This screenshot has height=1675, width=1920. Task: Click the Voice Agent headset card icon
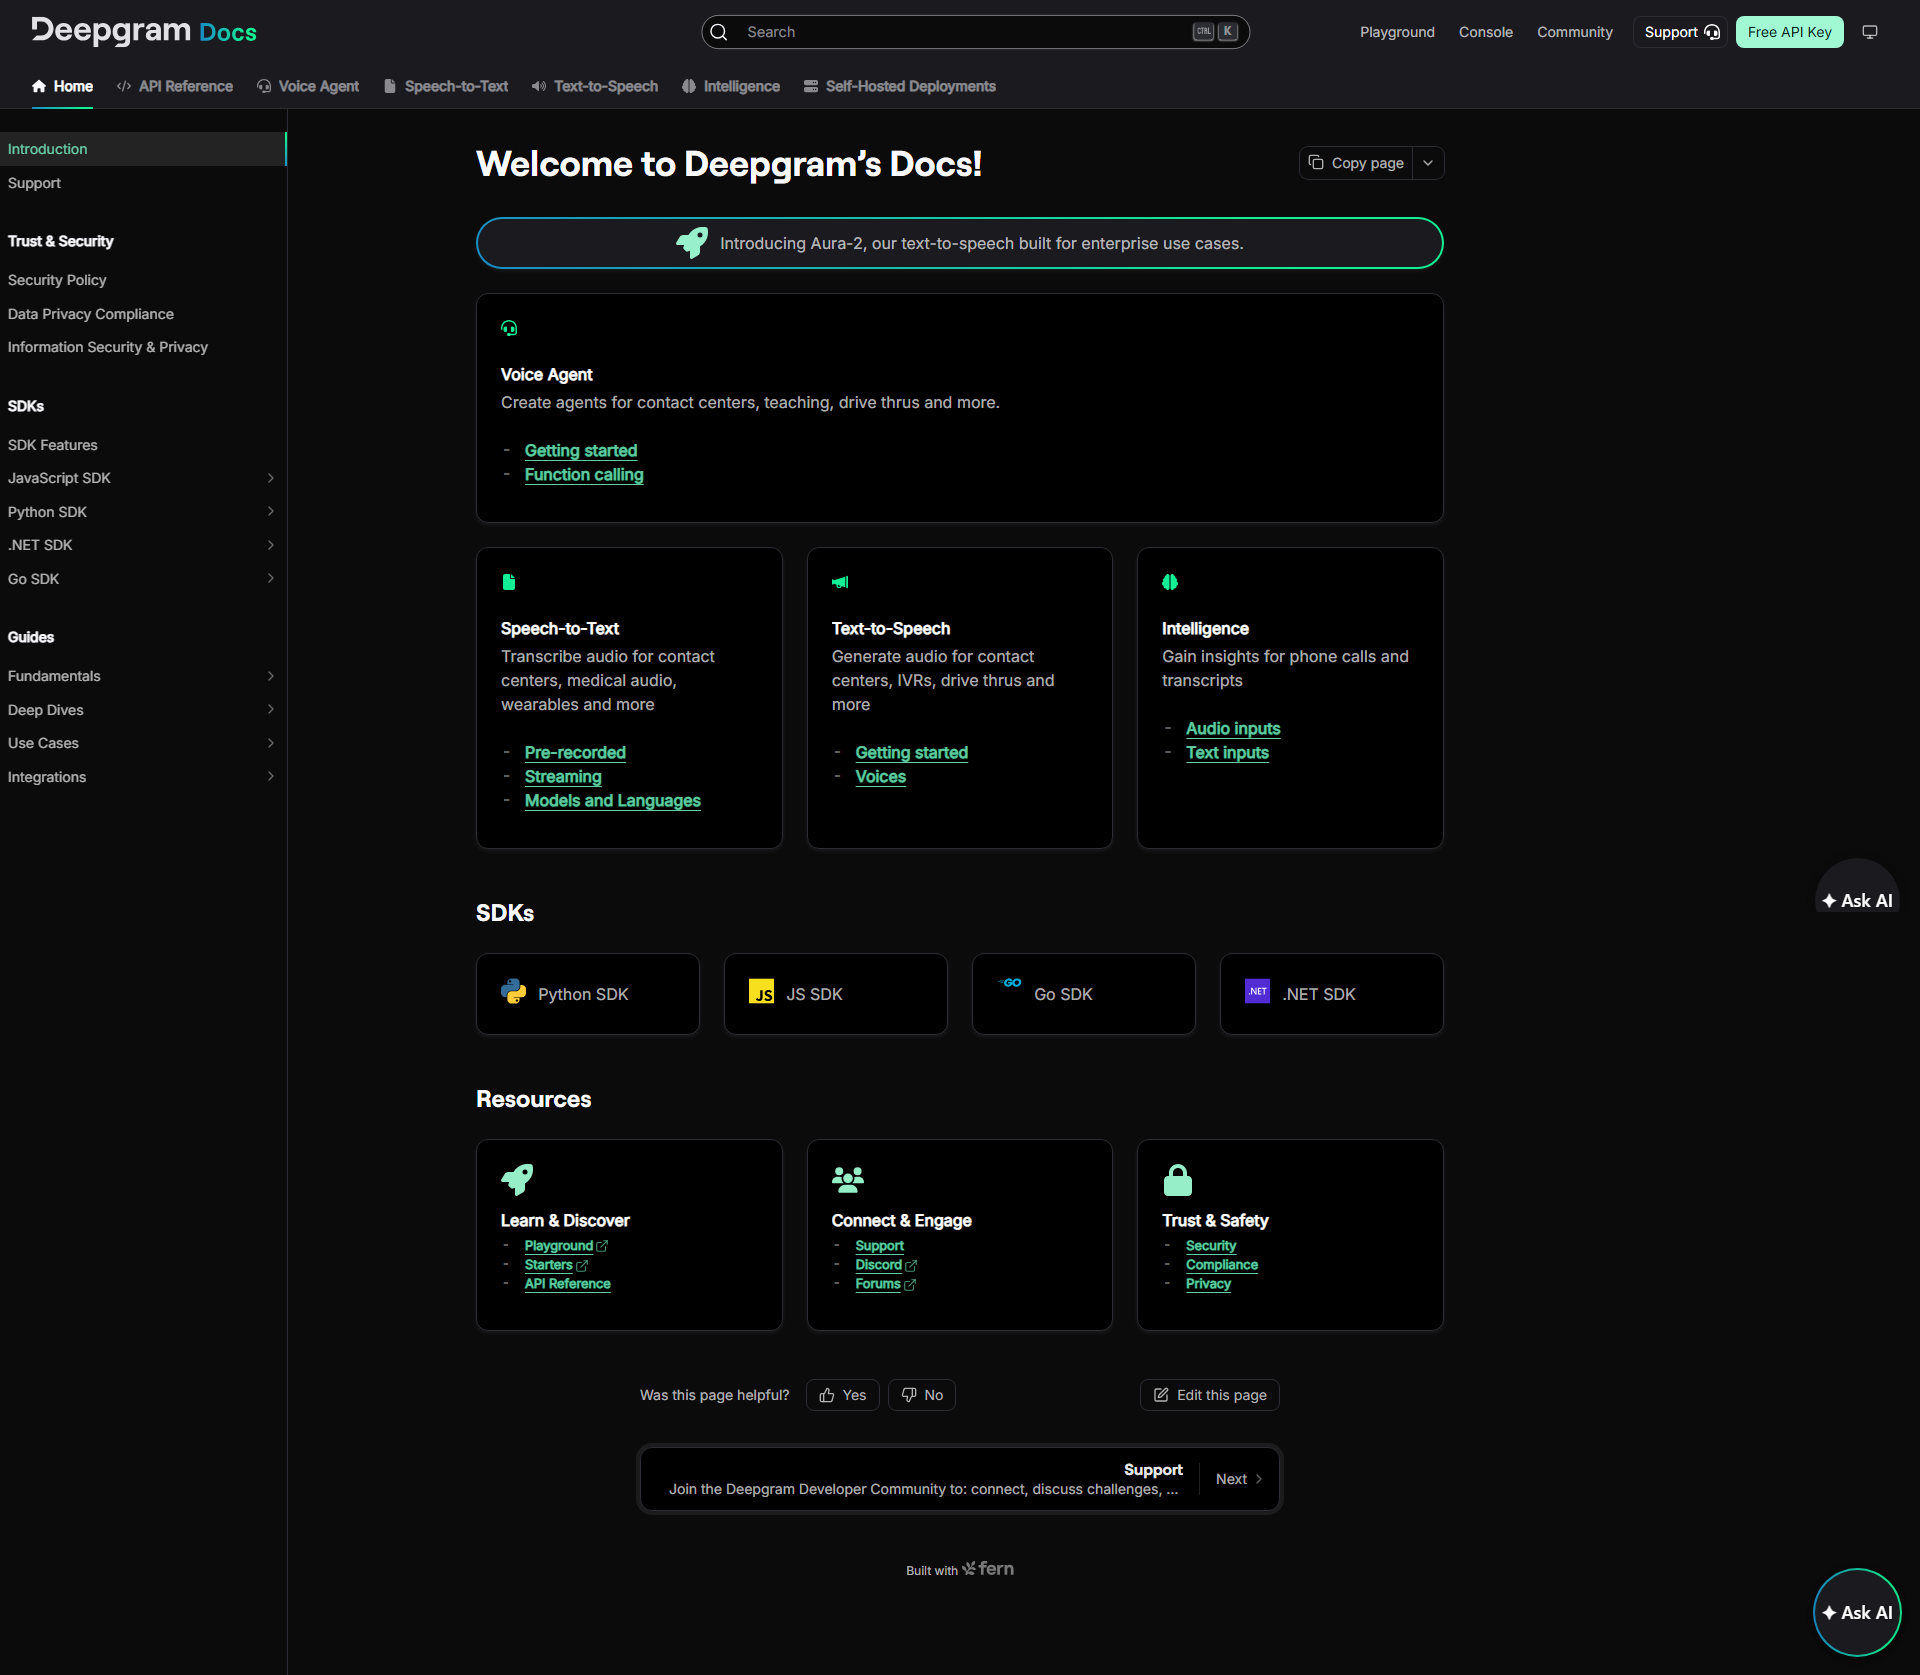coord(509,328)
